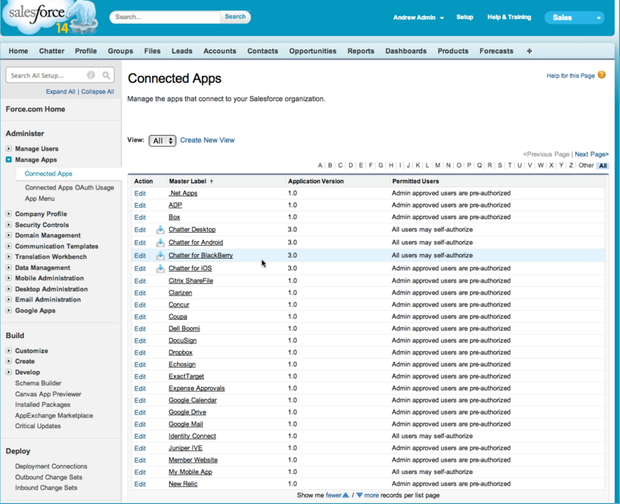This screenshot has height=504, width=620.
Task: Click the download icon beside Chatter for Android
Action: [160, 242]
